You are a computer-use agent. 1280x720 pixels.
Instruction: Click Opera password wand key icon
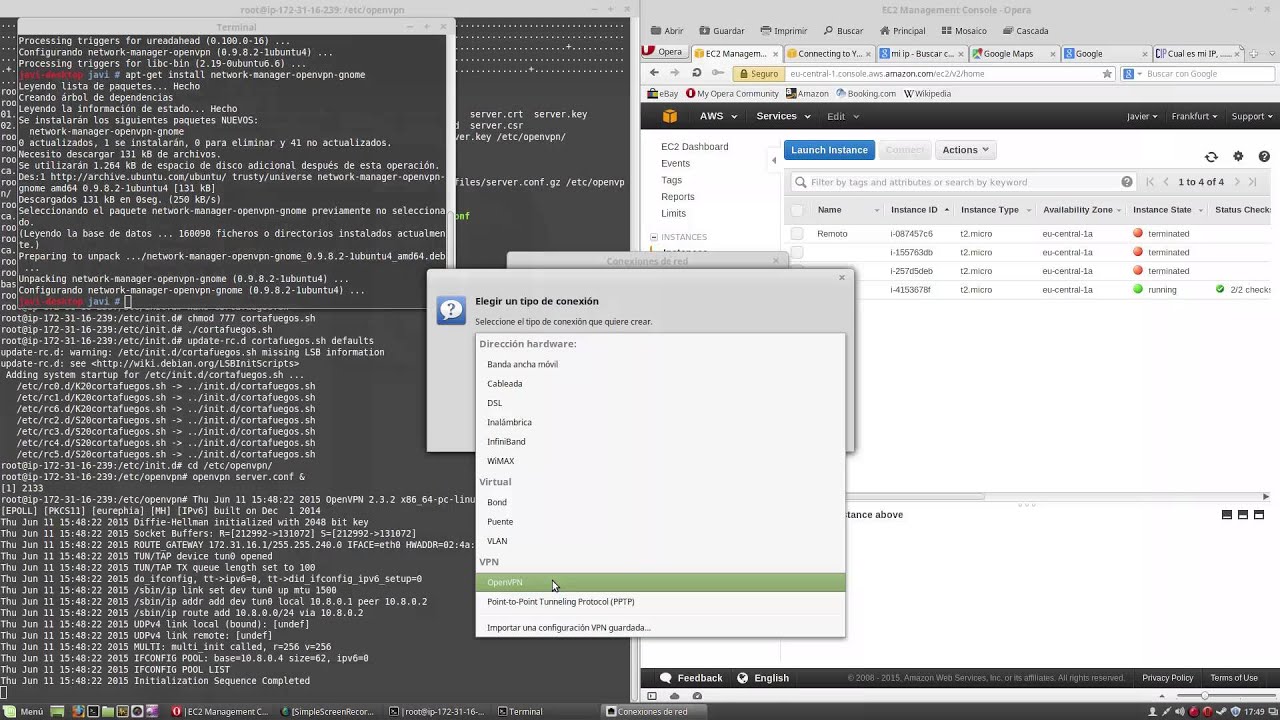716,73
